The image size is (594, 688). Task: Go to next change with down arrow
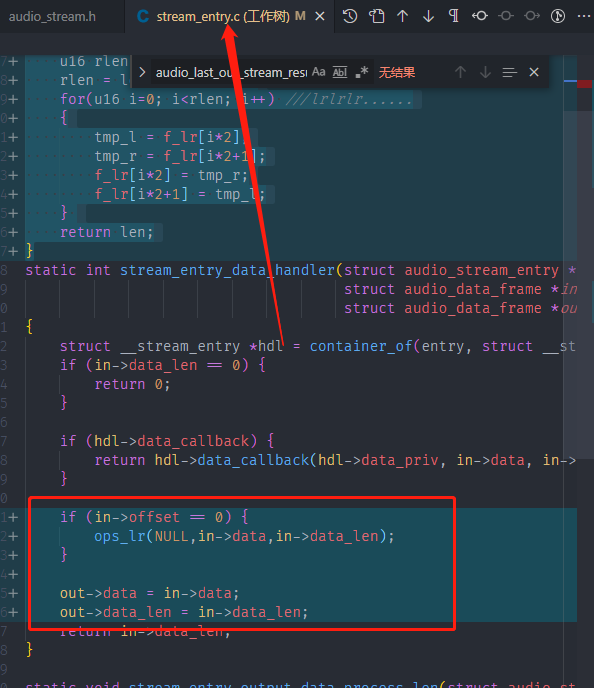pos(428,16)
